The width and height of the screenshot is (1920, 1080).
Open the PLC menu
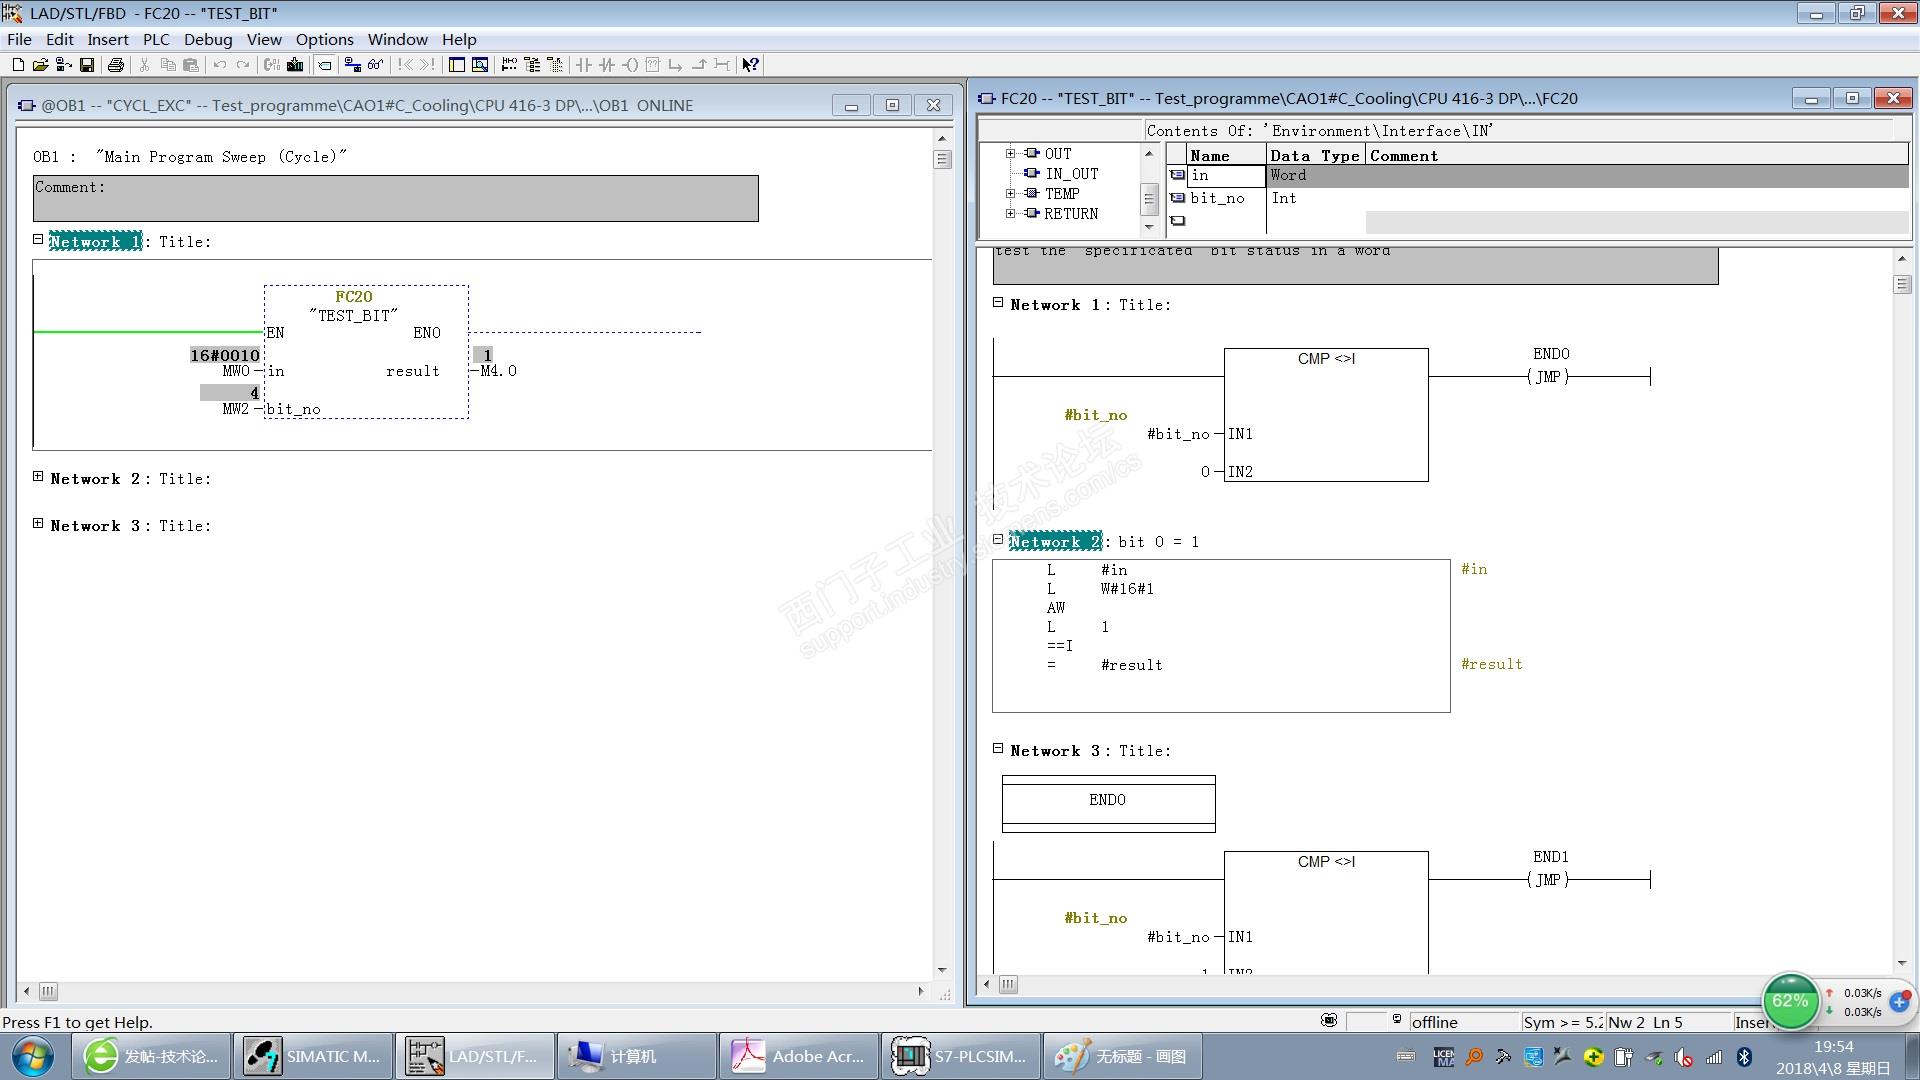point(156,40)
